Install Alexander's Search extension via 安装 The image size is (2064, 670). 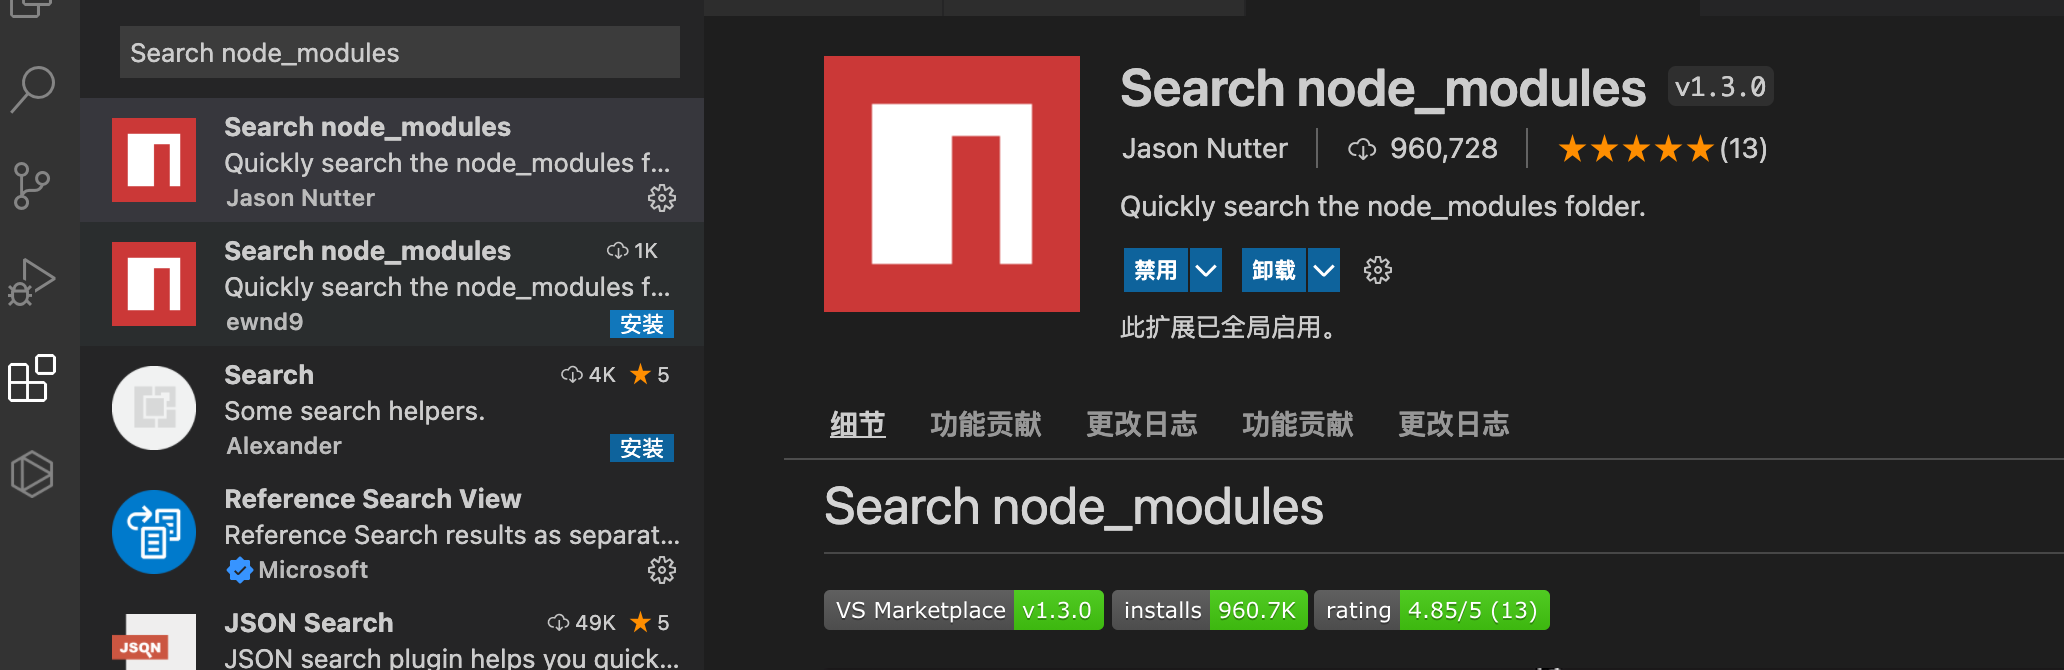(642, 448)
